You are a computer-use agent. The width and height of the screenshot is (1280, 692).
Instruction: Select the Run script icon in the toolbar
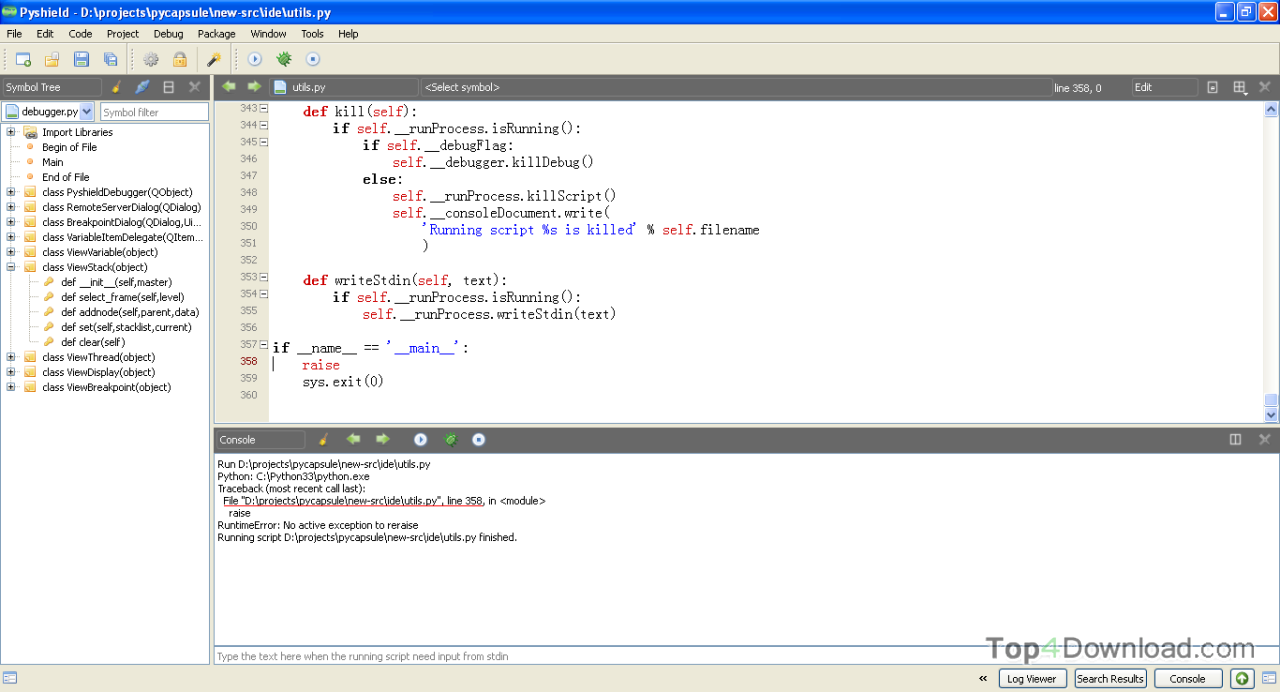pos(255,58)
